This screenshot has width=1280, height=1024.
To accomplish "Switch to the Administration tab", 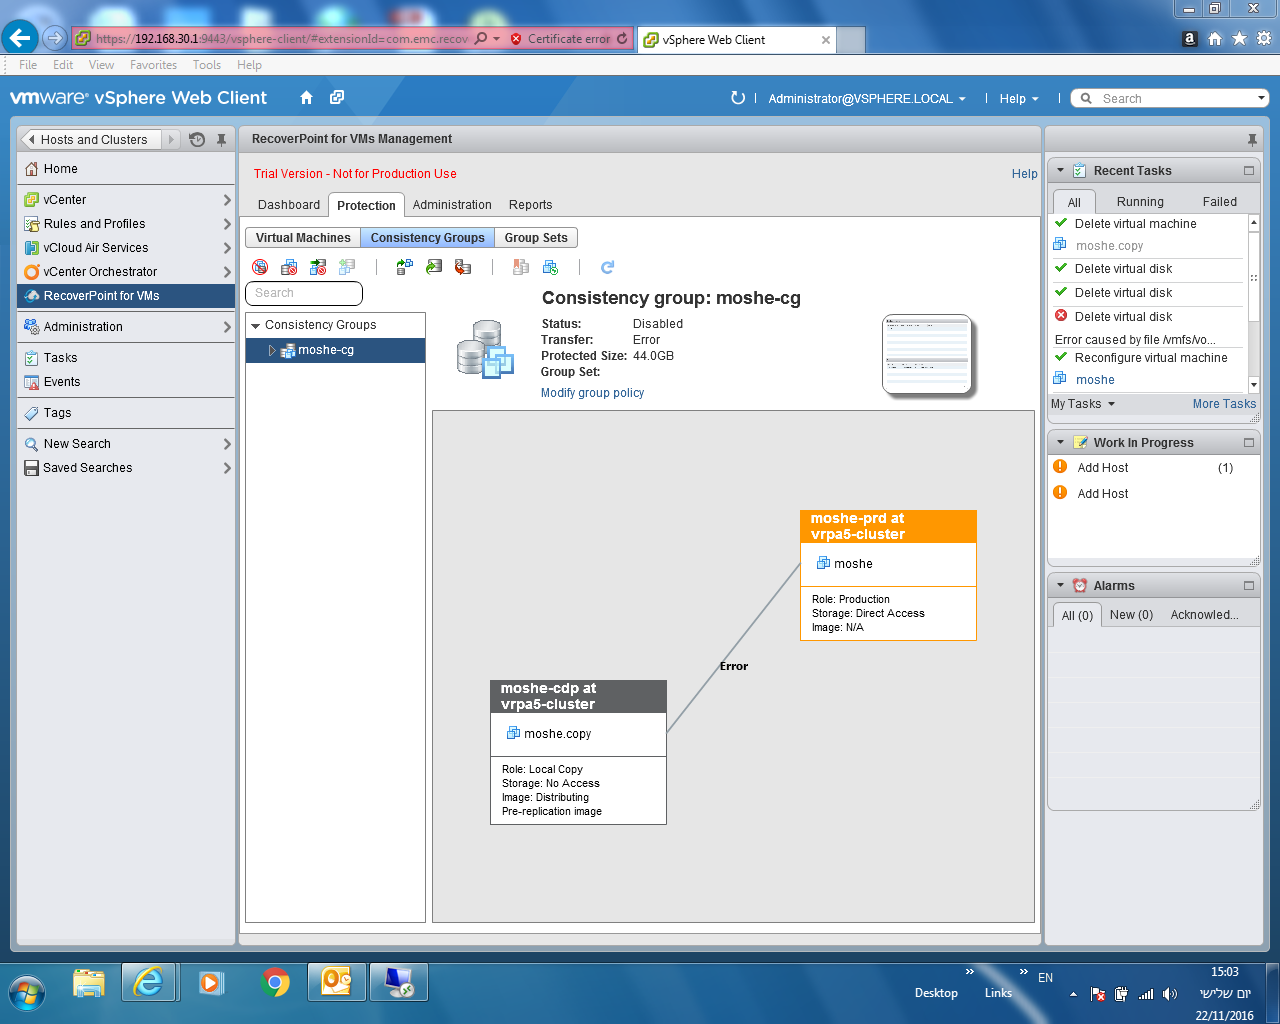I will (x=452, y=205).
